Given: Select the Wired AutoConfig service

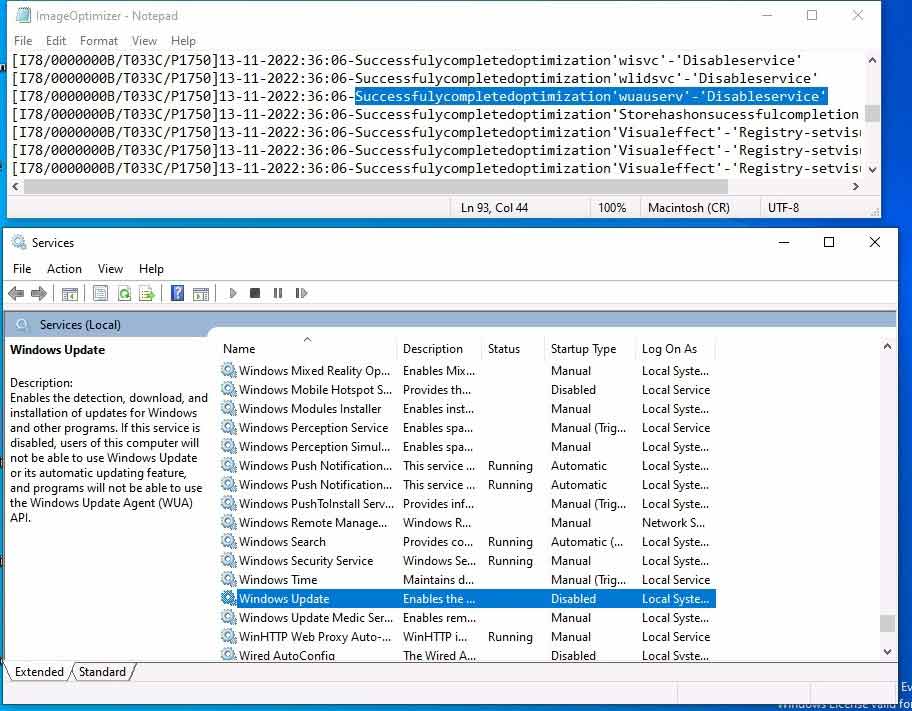Looking at the screenshot, I should tap(468, 655).
